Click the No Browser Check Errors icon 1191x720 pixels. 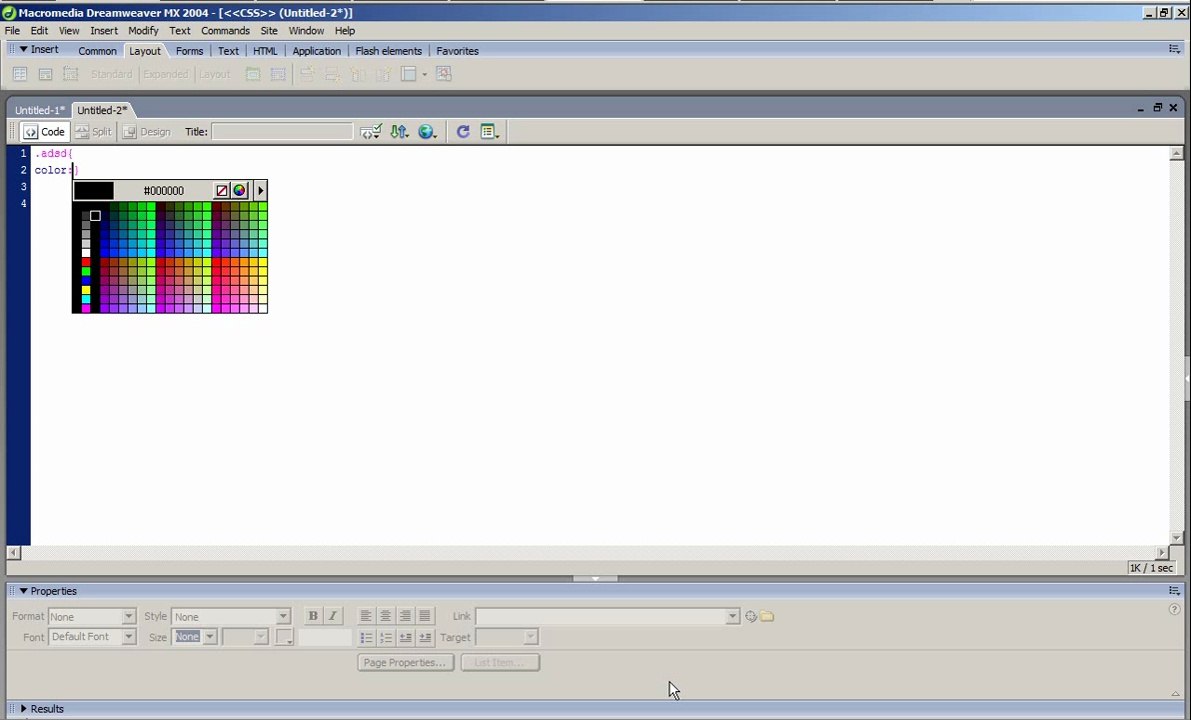[x=371, y=131]
